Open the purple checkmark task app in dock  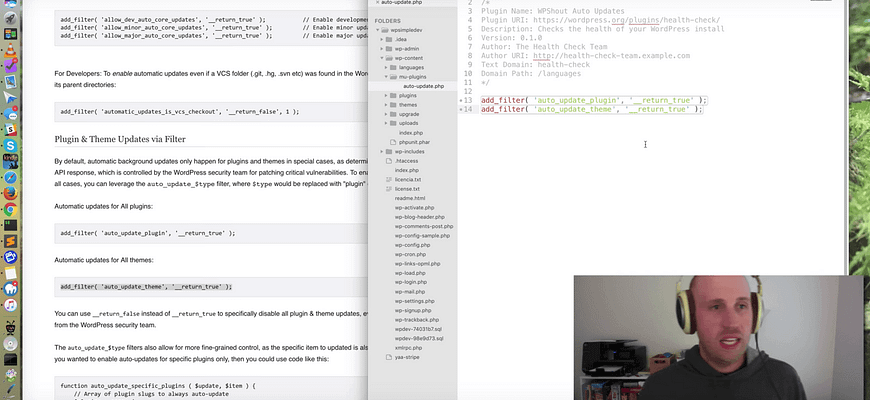[11, 67]
